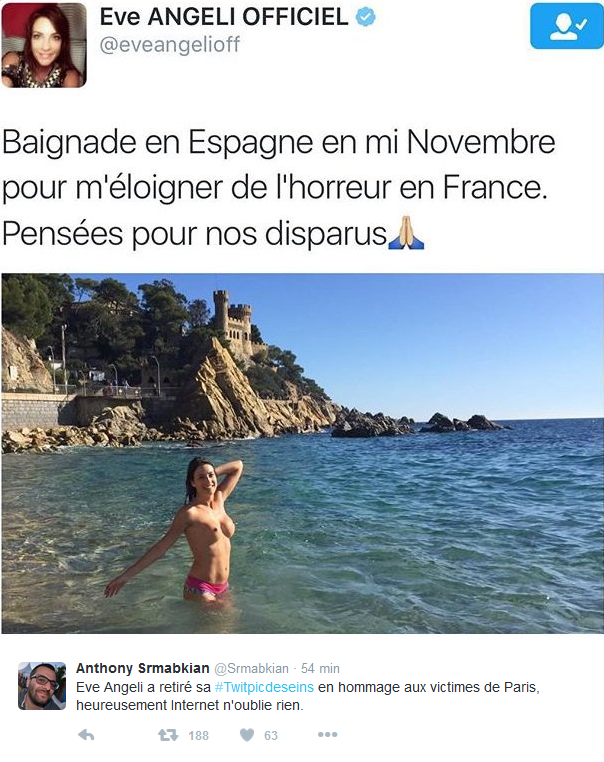The height and width of the screenshot is (762, 604).
Task: Open Eve Angeli's profile picture
Action: [x=44, y=45]
